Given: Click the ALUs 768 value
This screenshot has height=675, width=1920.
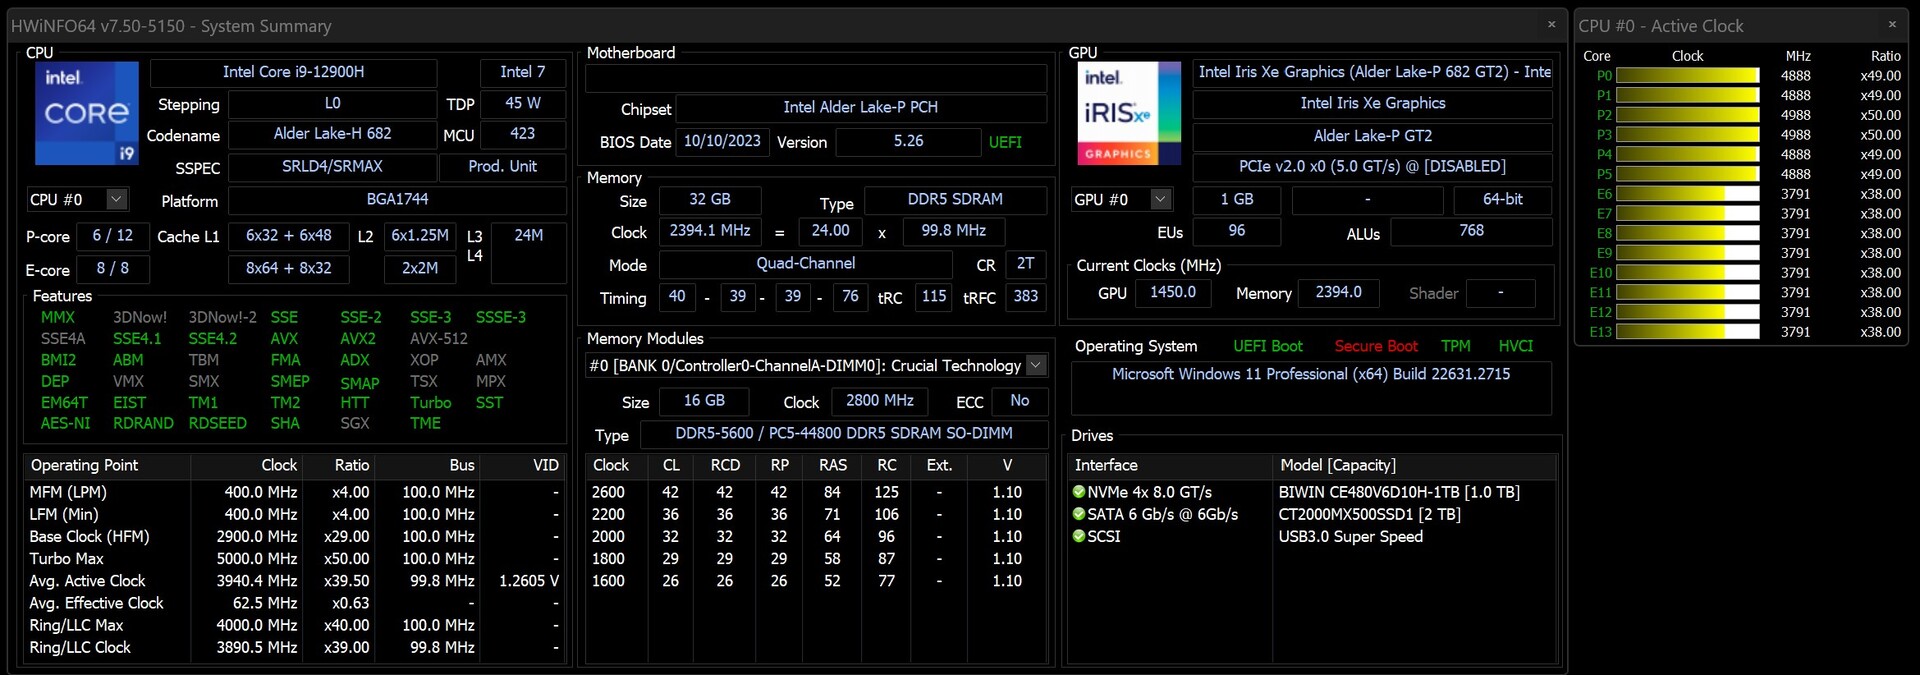Looking at the screenshot, I should pyautogui.click(x=1471, y=232).
